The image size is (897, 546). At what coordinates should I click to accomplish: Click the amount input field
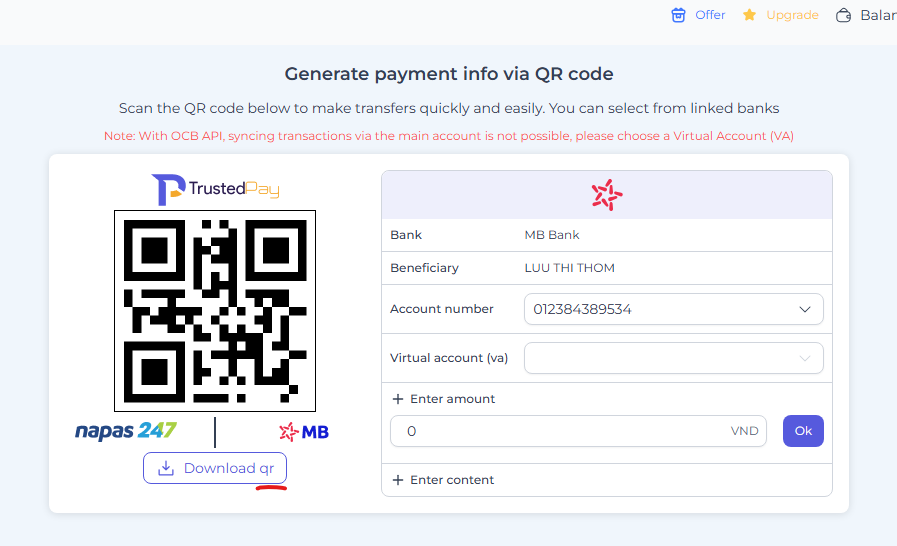(x=578, y=431)
